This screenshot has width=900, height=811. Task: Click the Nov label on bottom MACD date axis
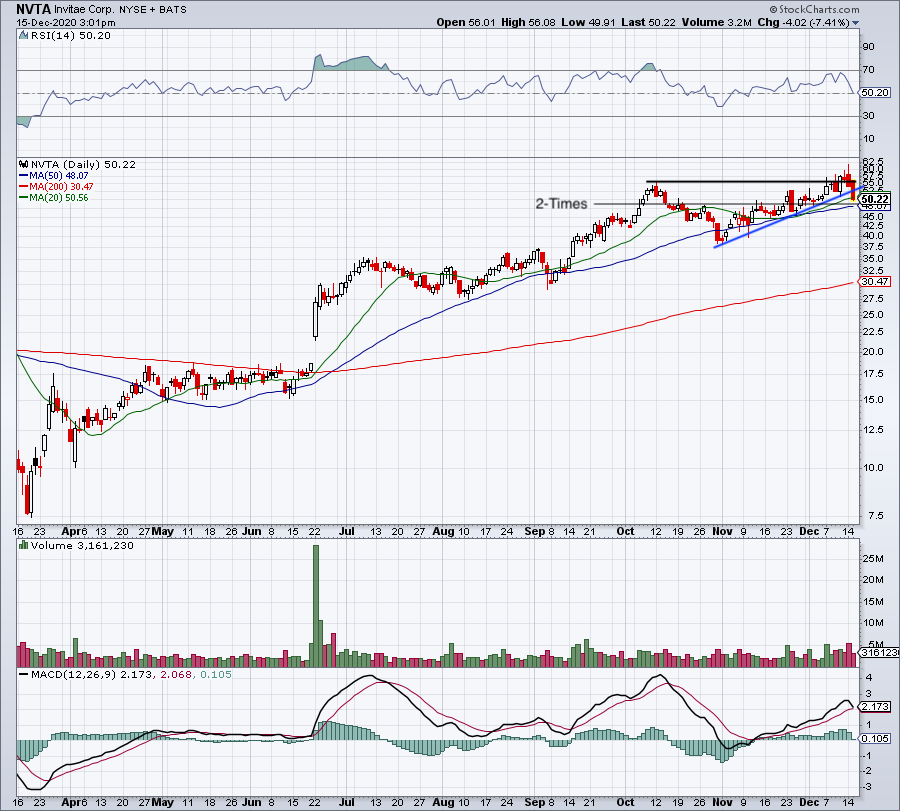(722, 802)
